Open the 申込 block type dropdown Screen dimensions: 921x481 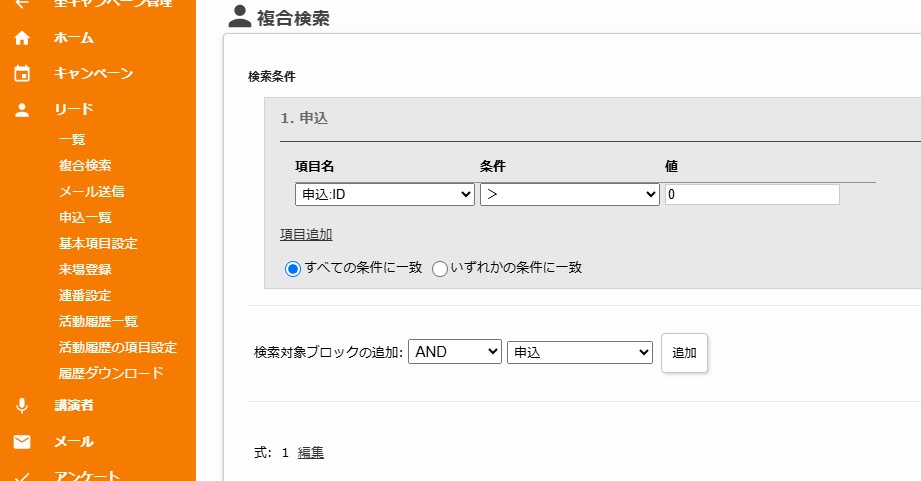pyautogui.click(x=580, y=352)
